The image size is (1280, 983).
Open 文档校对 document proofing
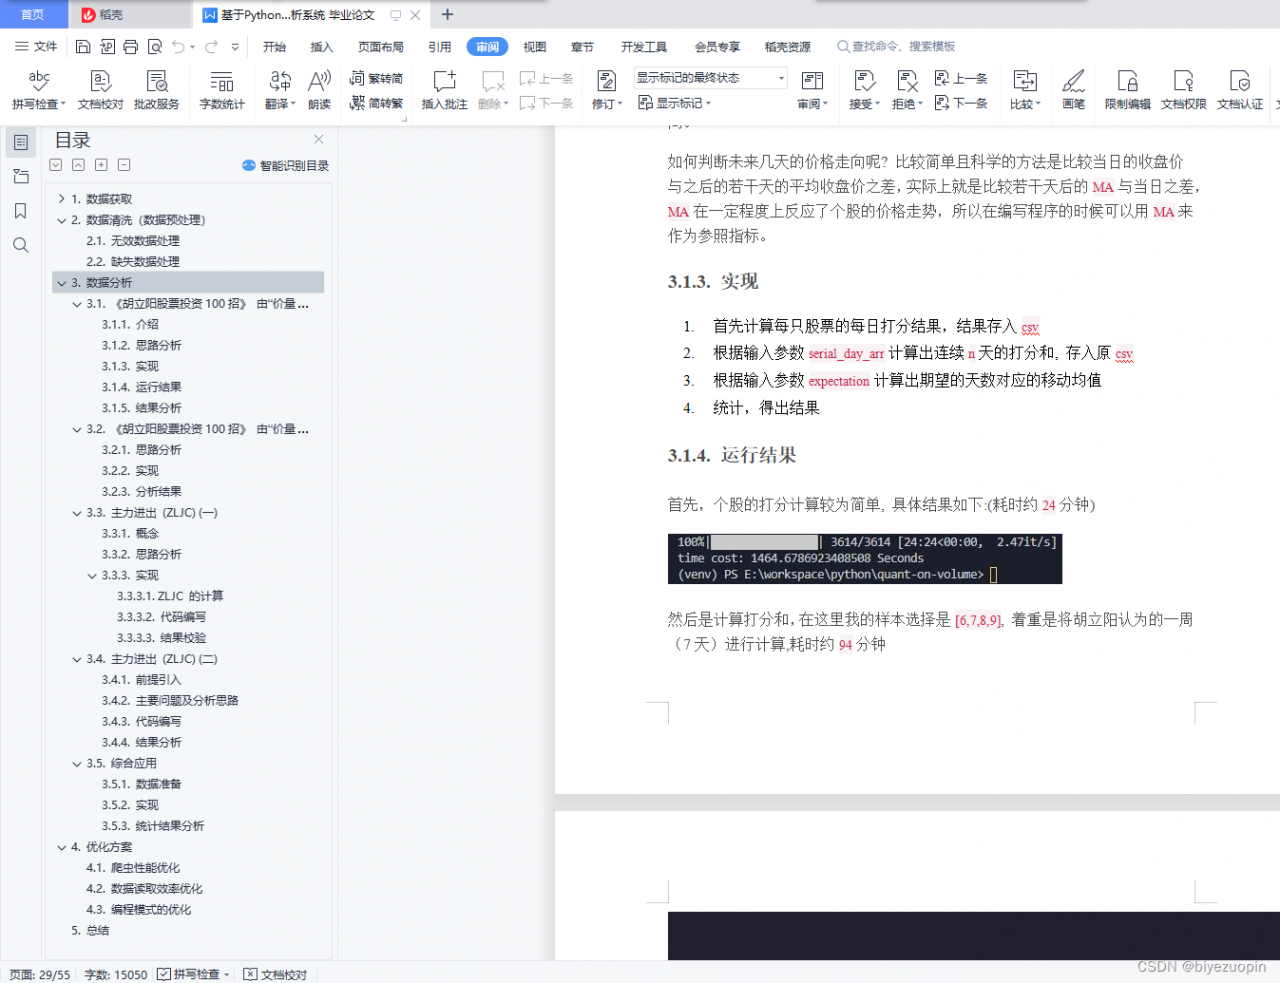100,88
